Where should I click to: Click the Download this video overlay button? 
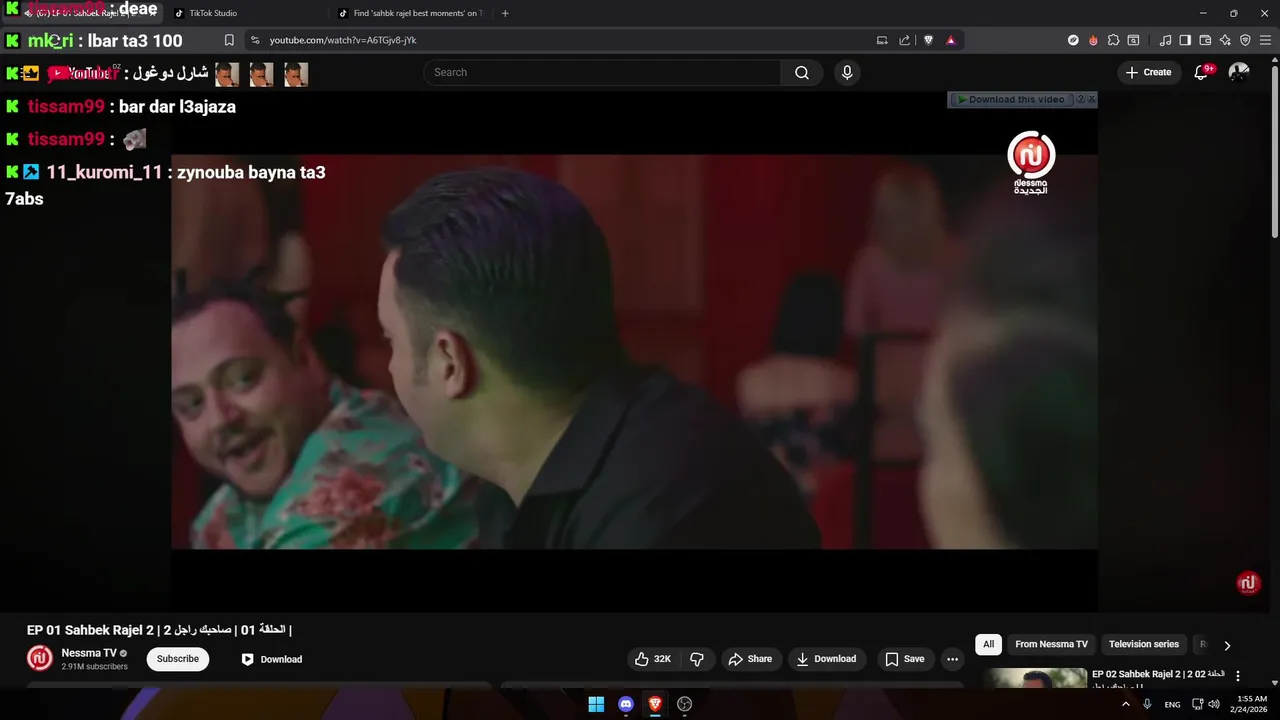(1010, 100)
